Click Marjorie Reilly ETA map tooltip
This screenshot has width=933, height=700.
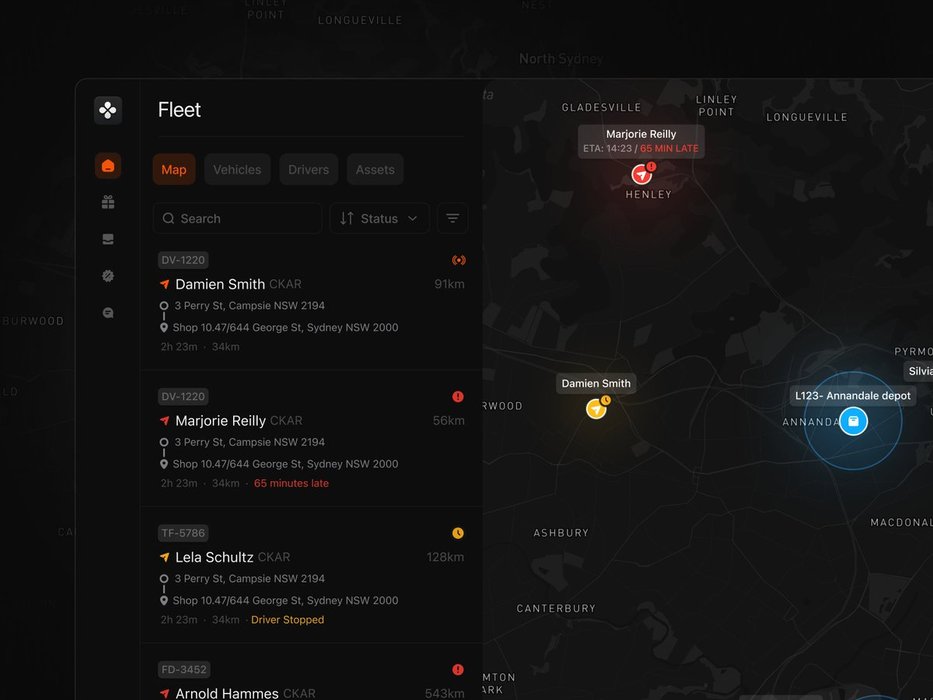(641, 142)
